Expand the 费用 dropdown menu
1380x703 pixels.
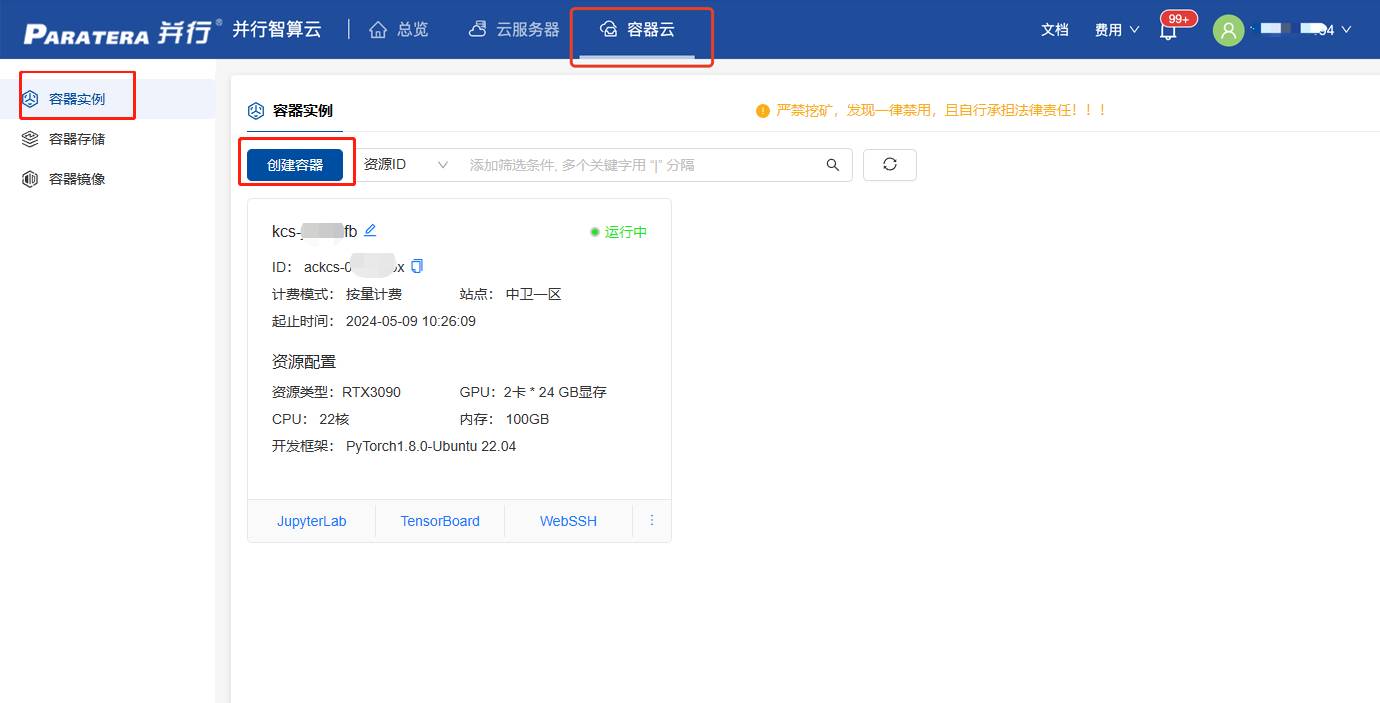point(1117,30)
